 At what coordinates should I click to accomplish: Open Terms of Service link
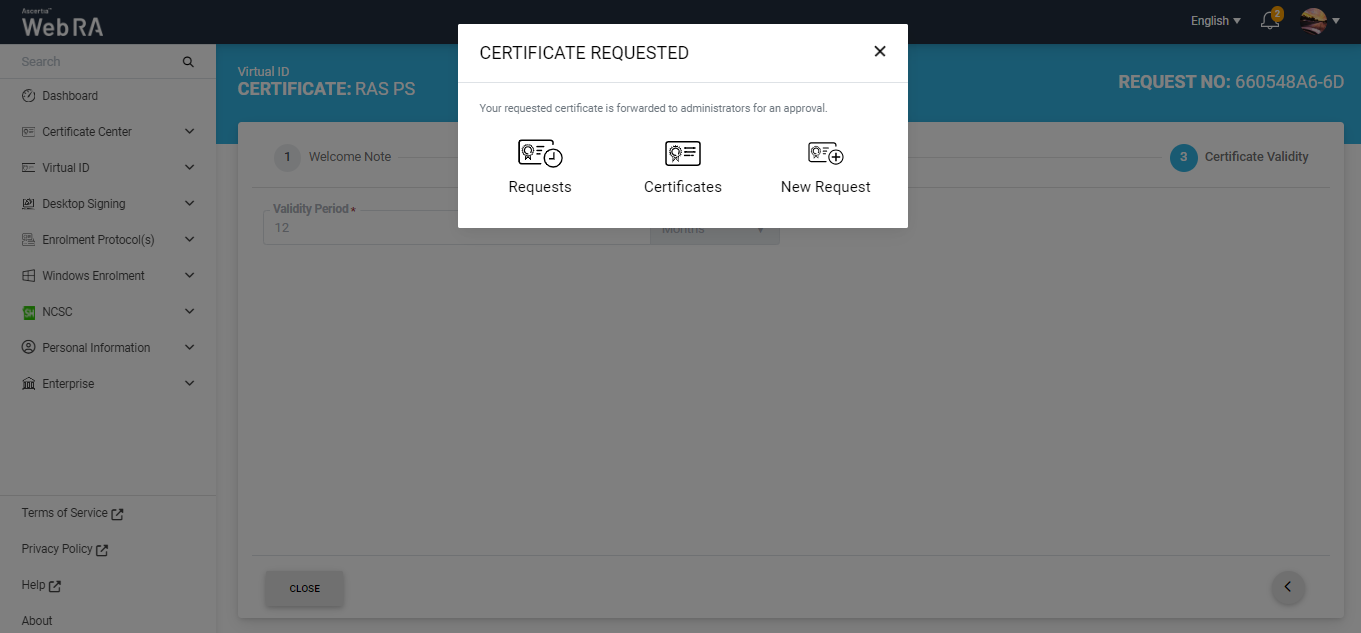click(72, 513)
